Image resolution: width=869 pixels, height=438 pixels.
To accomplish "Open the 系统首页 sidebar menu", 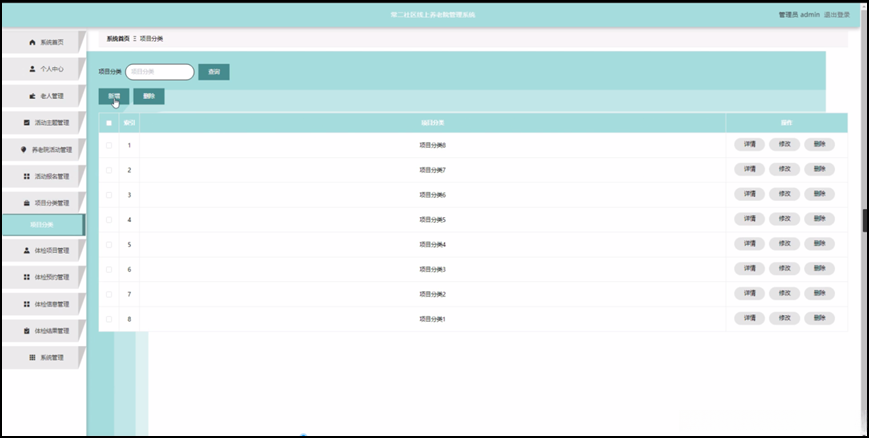I will click(x=44, y=42).
